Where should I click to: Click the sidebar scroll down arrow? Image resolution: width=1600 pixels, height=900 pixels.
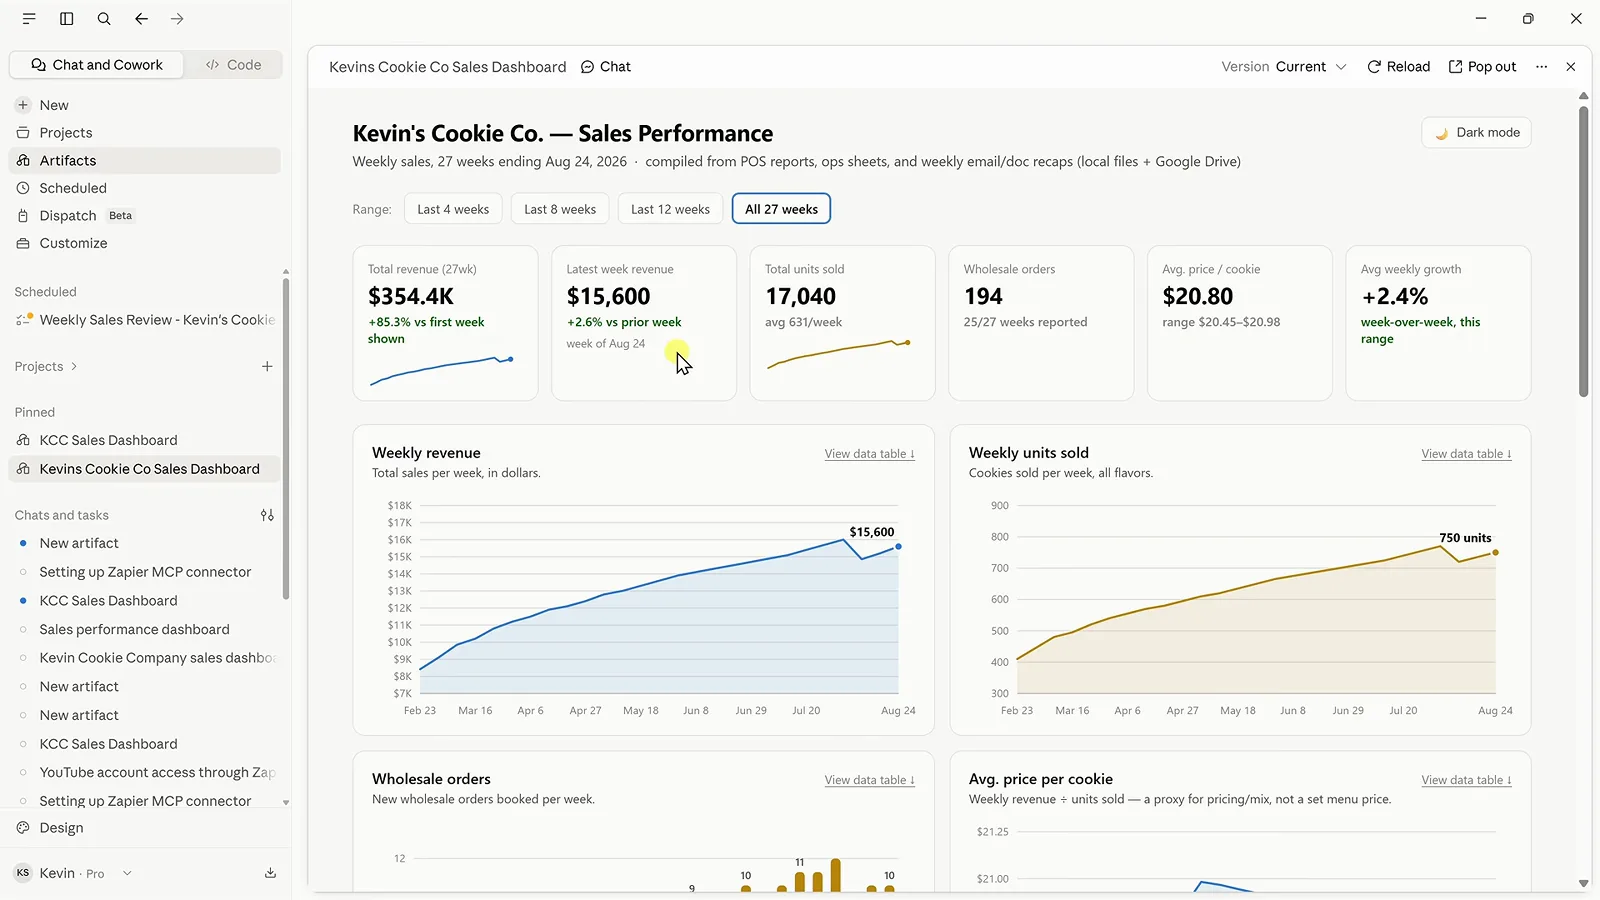point(286,802)
